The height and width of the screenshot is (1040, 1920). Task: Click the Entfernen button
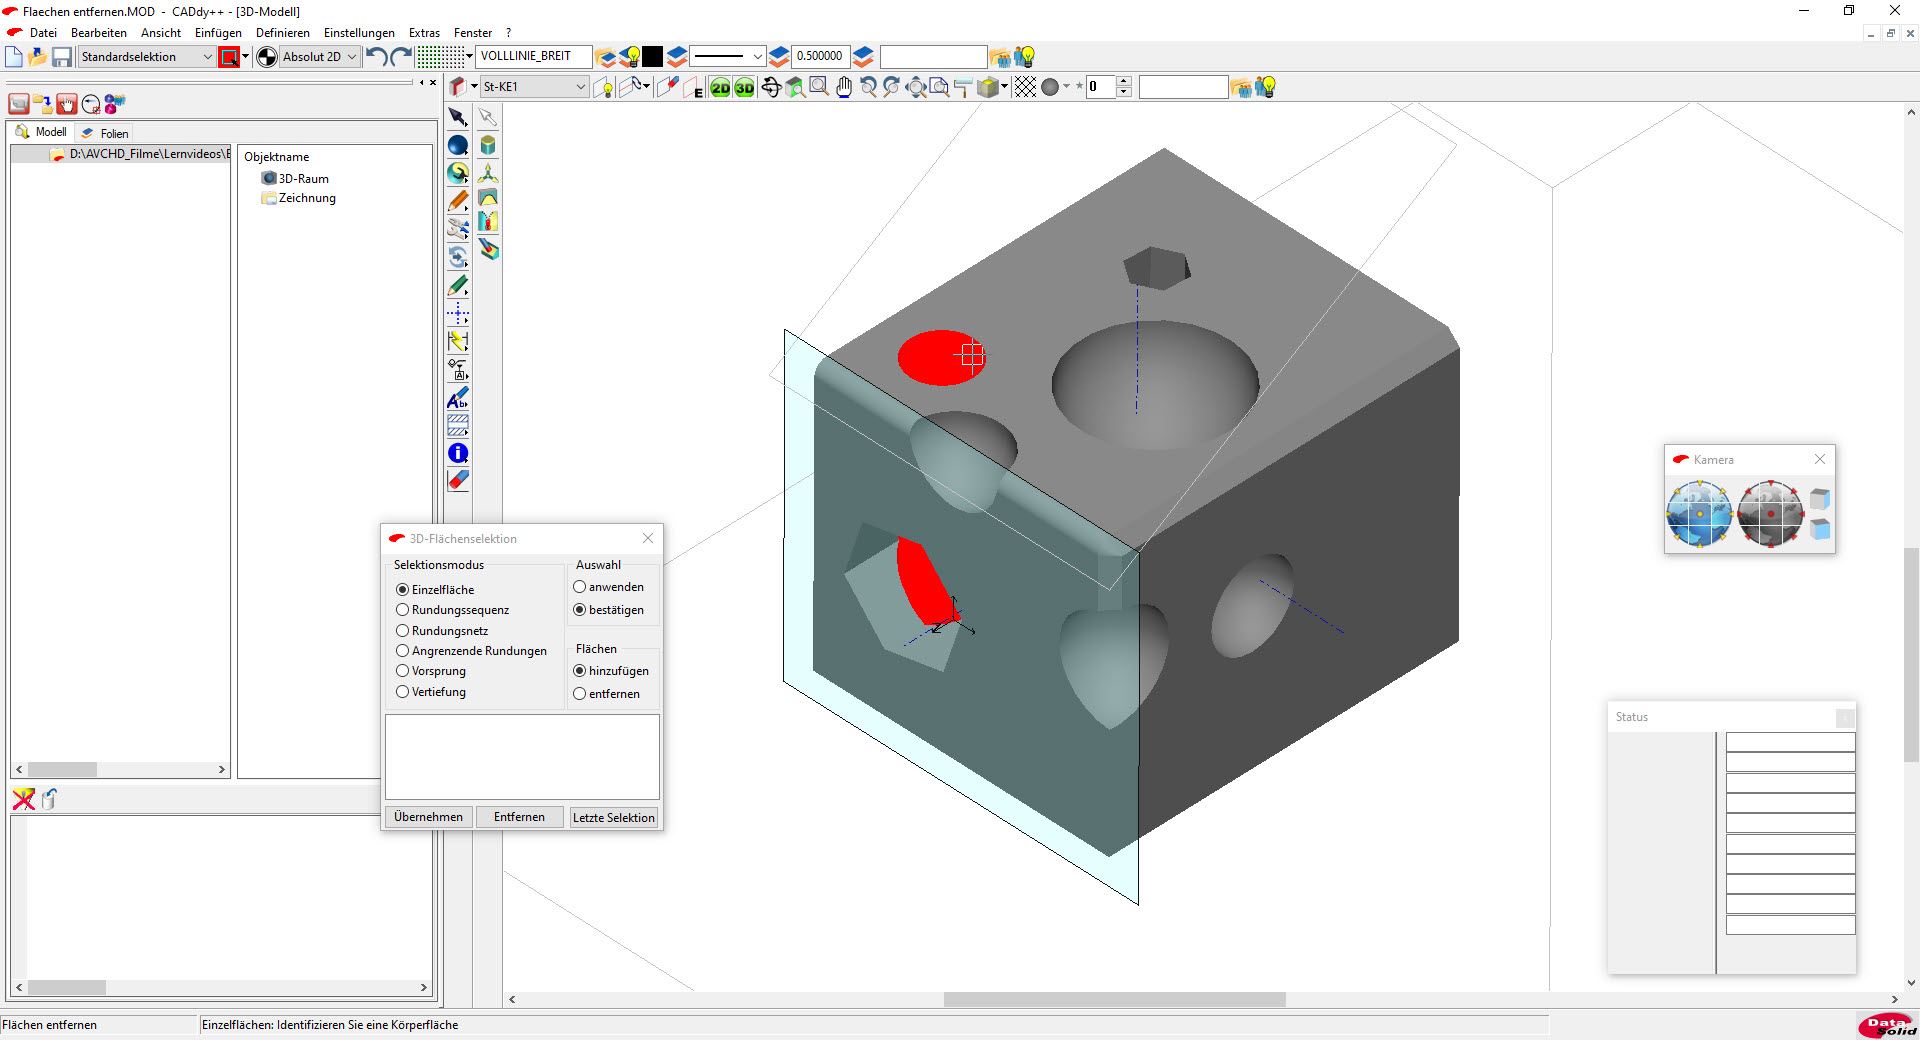519,817
